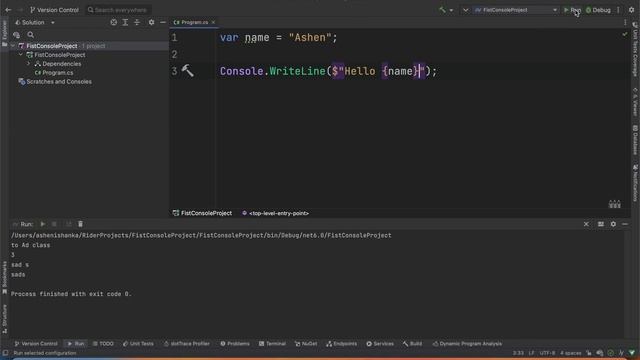The image size is (640, 360).
Task: Click the UTF-8 encoding status bar entry
Action: pos(547,353)
